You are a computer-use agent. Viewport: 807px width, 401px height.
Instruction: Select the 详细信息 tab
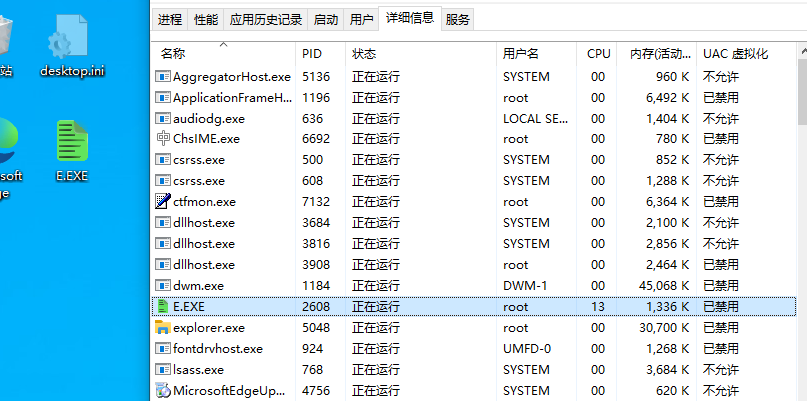pyautogui.click(x=410, y=19)
